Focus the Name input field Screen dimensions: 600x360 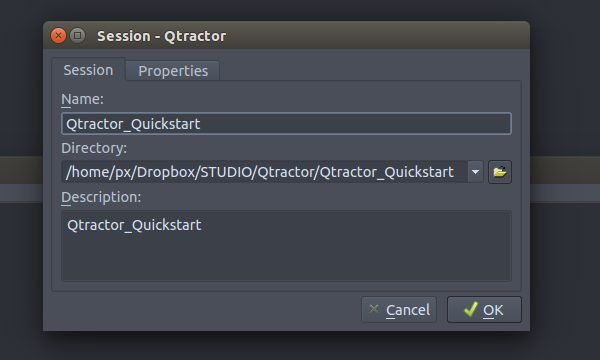286,124
